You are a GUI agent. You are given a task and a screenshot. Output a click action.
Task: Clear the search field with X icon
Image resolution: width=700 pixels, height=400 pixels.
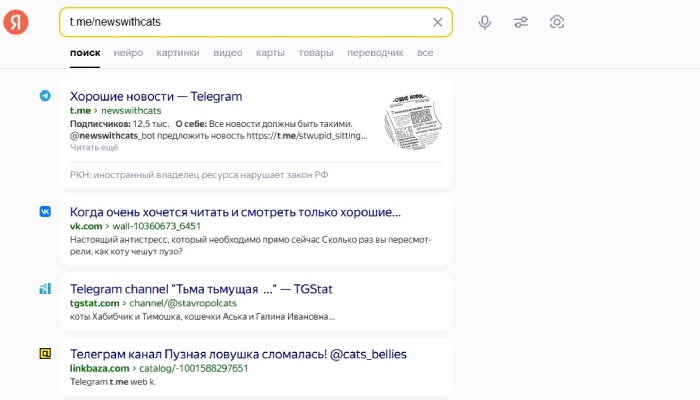click(437, 22)
